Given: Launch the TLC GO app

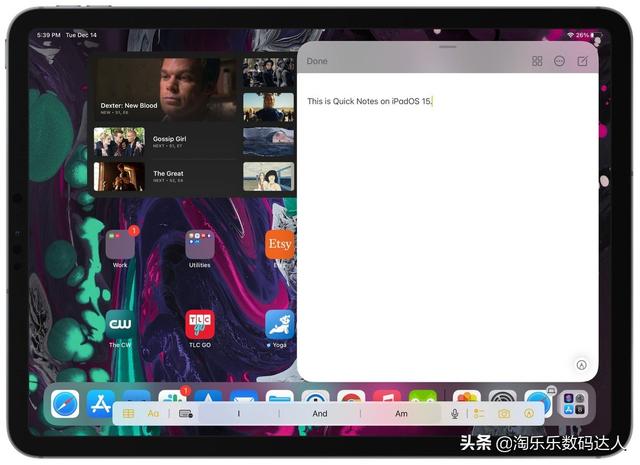Looking at the screenshot, I should (200, 324).
